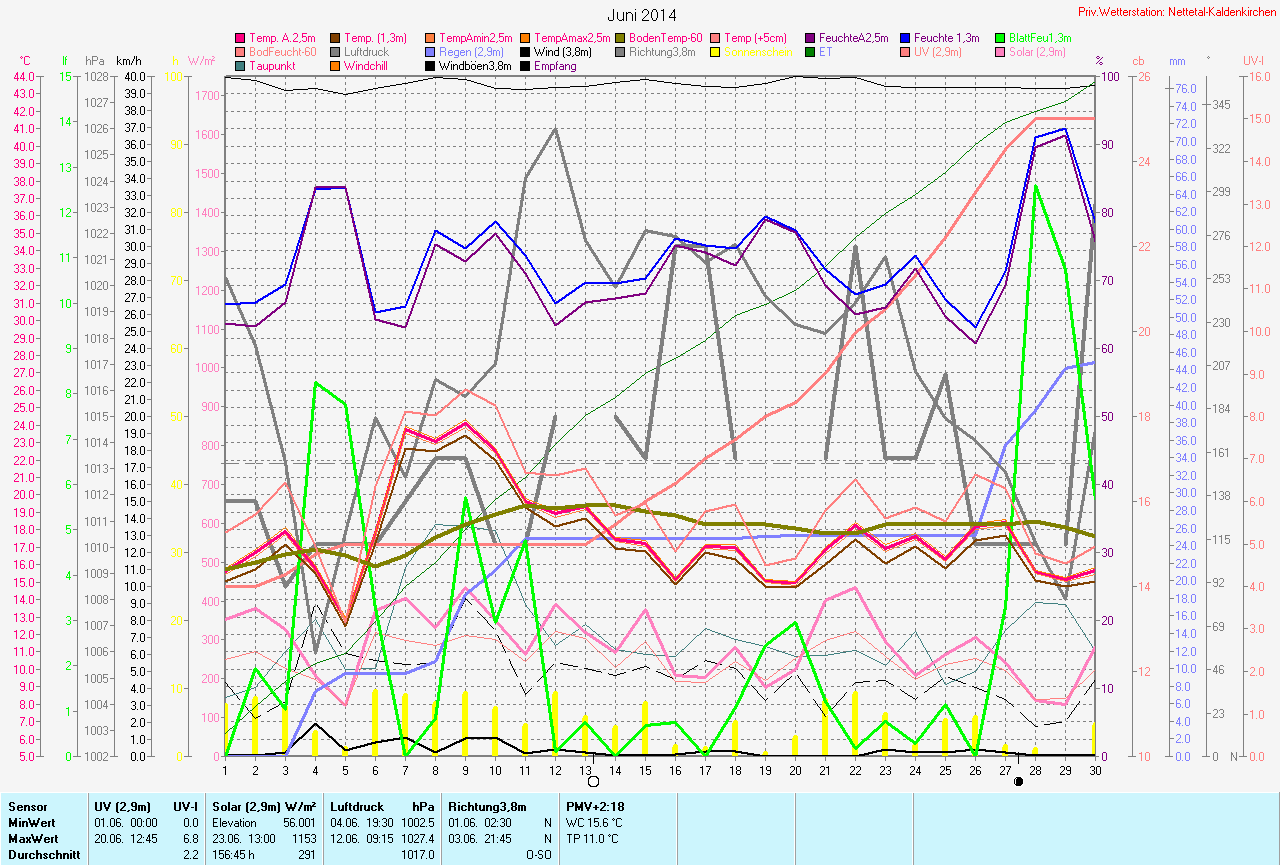Click the Temp. (1,3m) legend color swatch
Image resolution: width=1280 pixels, height=865 pixels.
(336, 37)
